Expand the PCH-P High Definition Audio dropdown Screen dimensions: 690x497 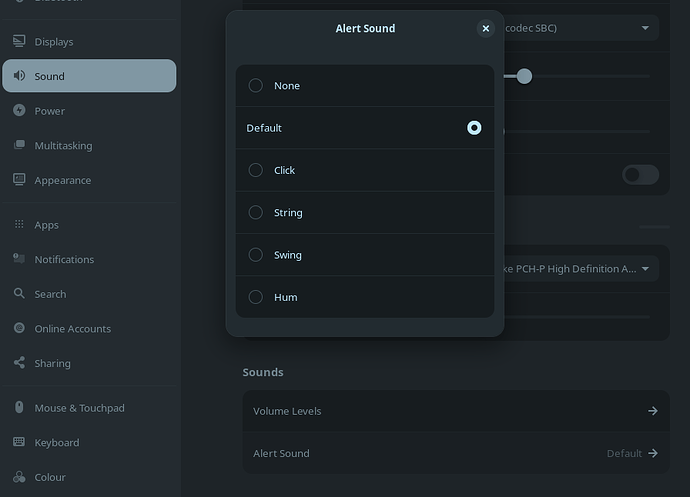(581, 269)
